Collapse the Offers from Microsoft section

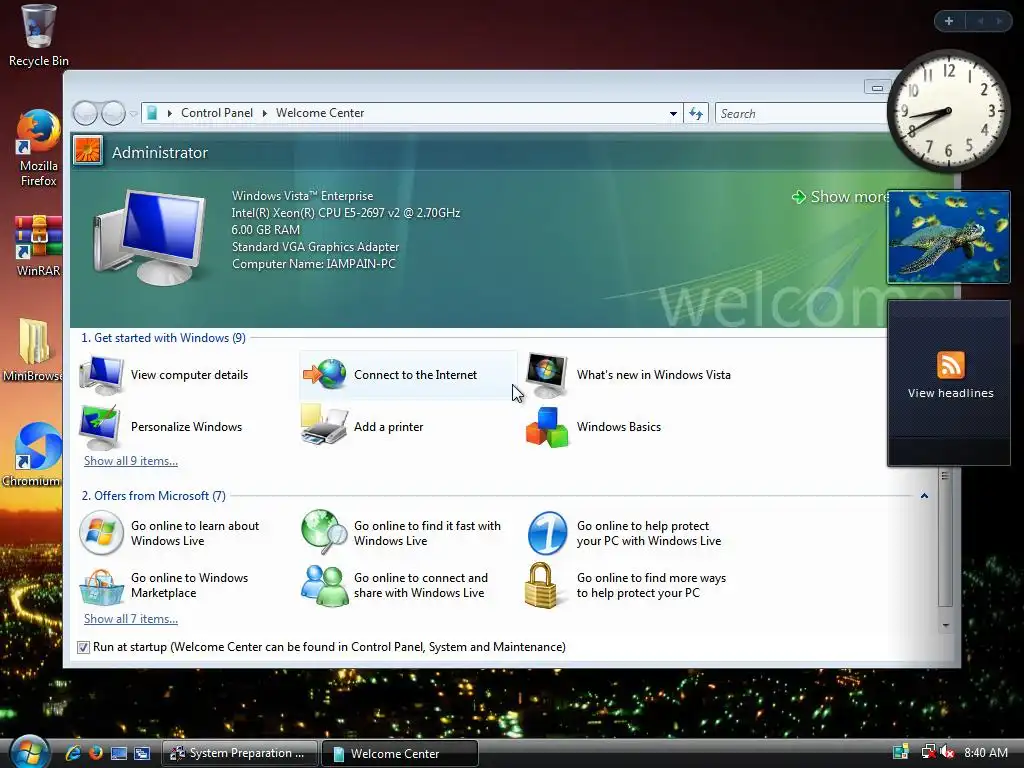tap(924, 496)
